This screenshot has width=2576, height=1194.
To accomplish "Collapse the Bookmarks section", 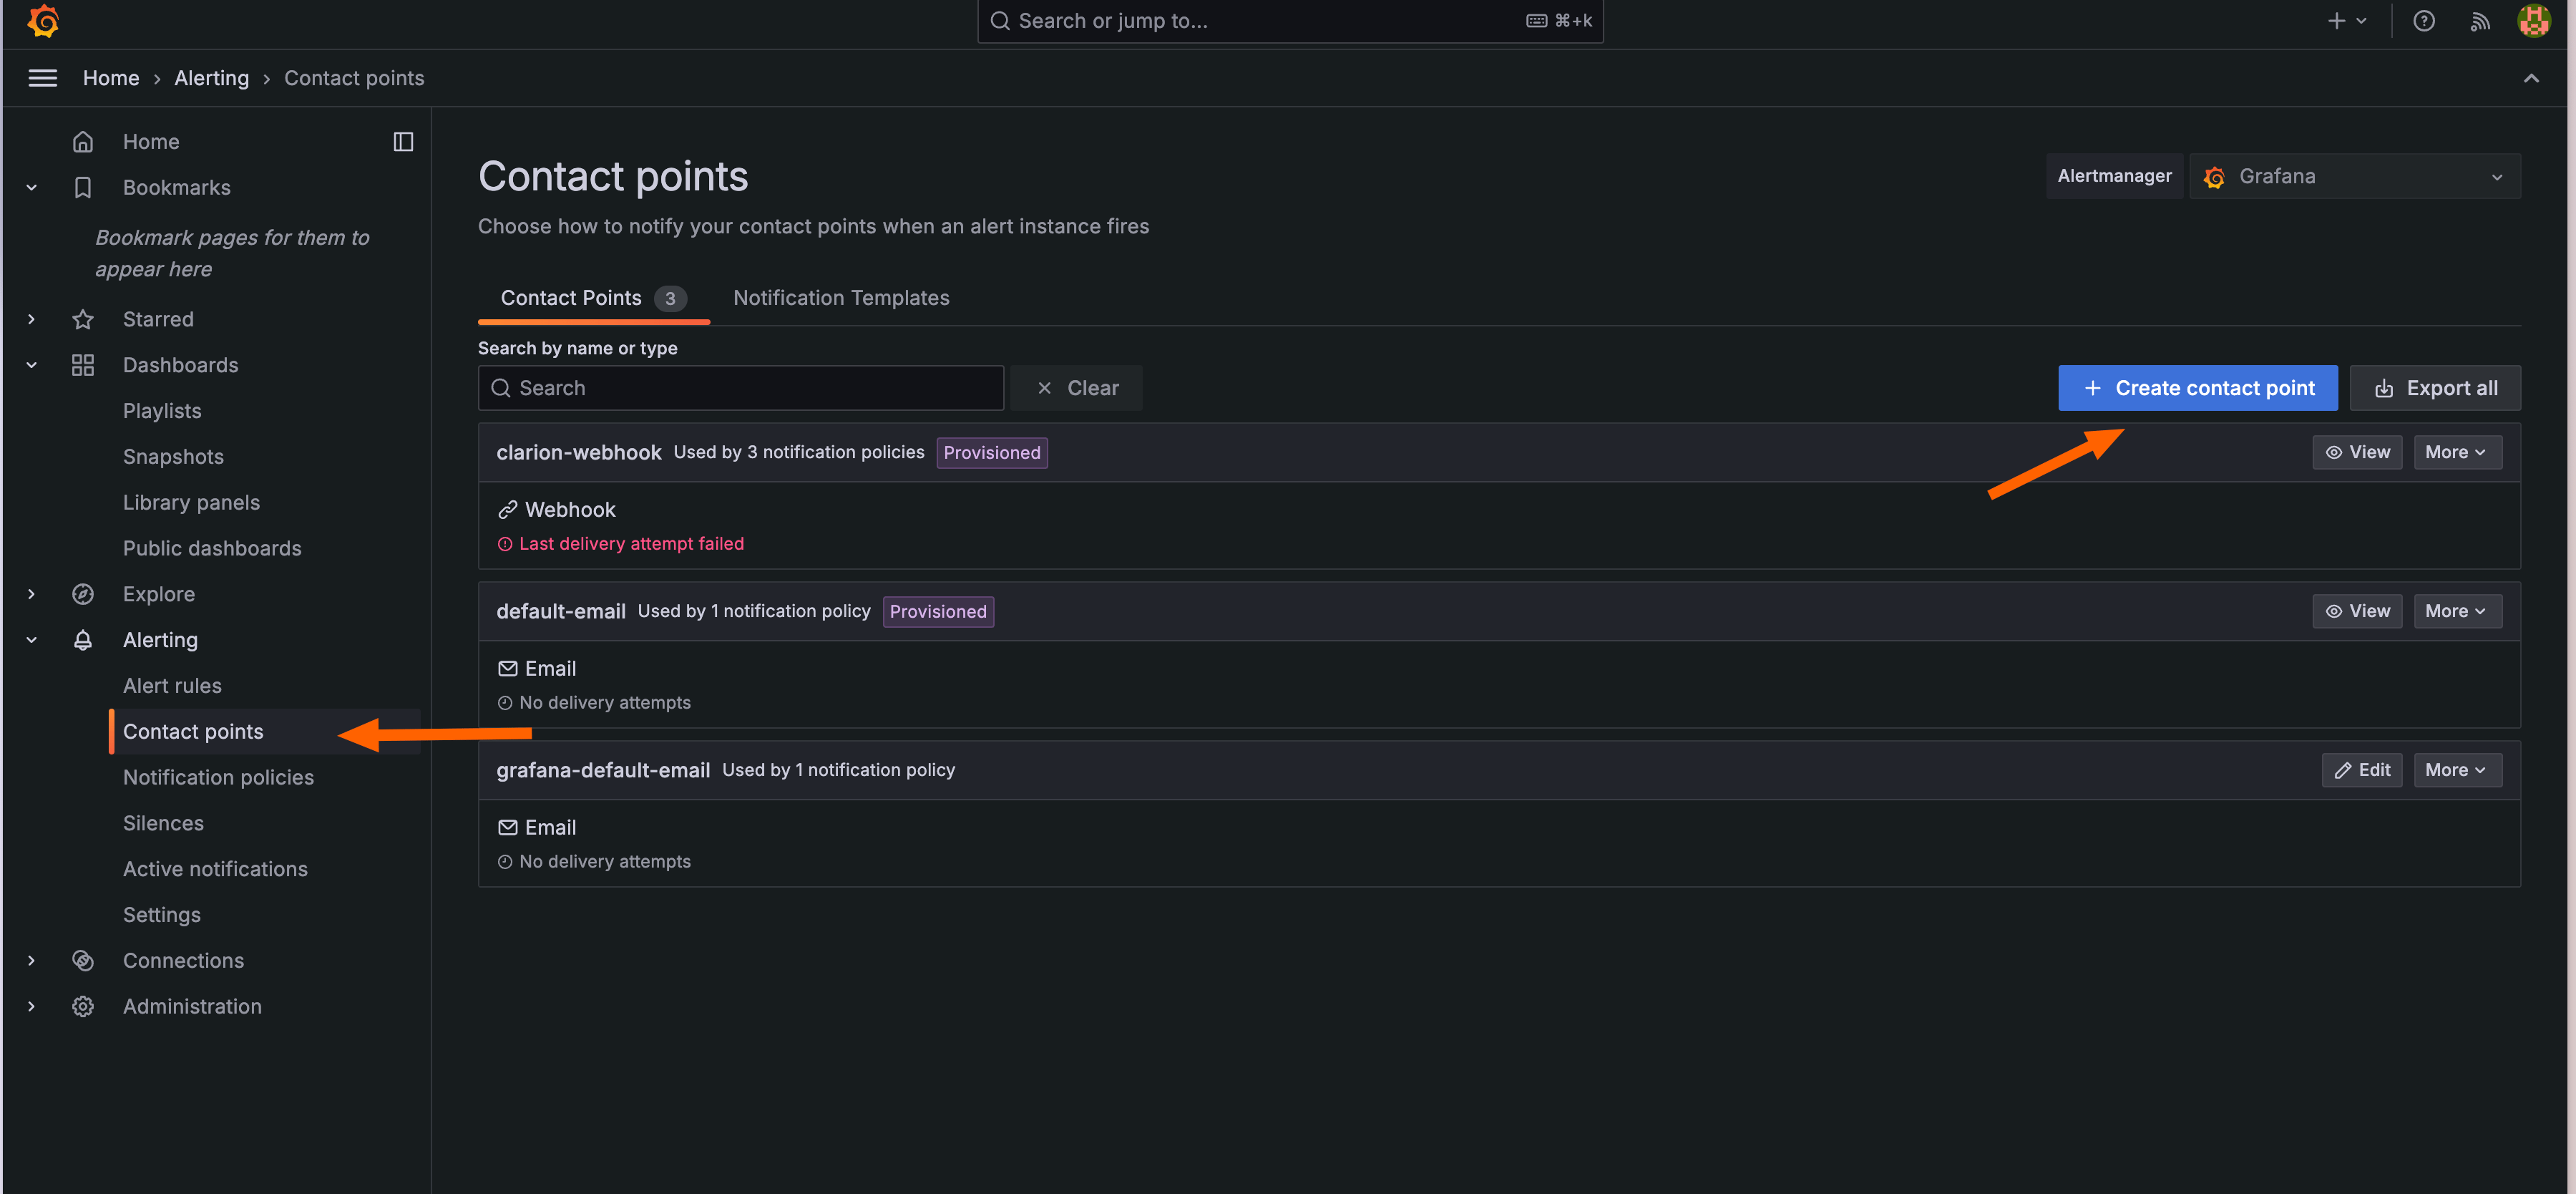I will click(31, 188).
